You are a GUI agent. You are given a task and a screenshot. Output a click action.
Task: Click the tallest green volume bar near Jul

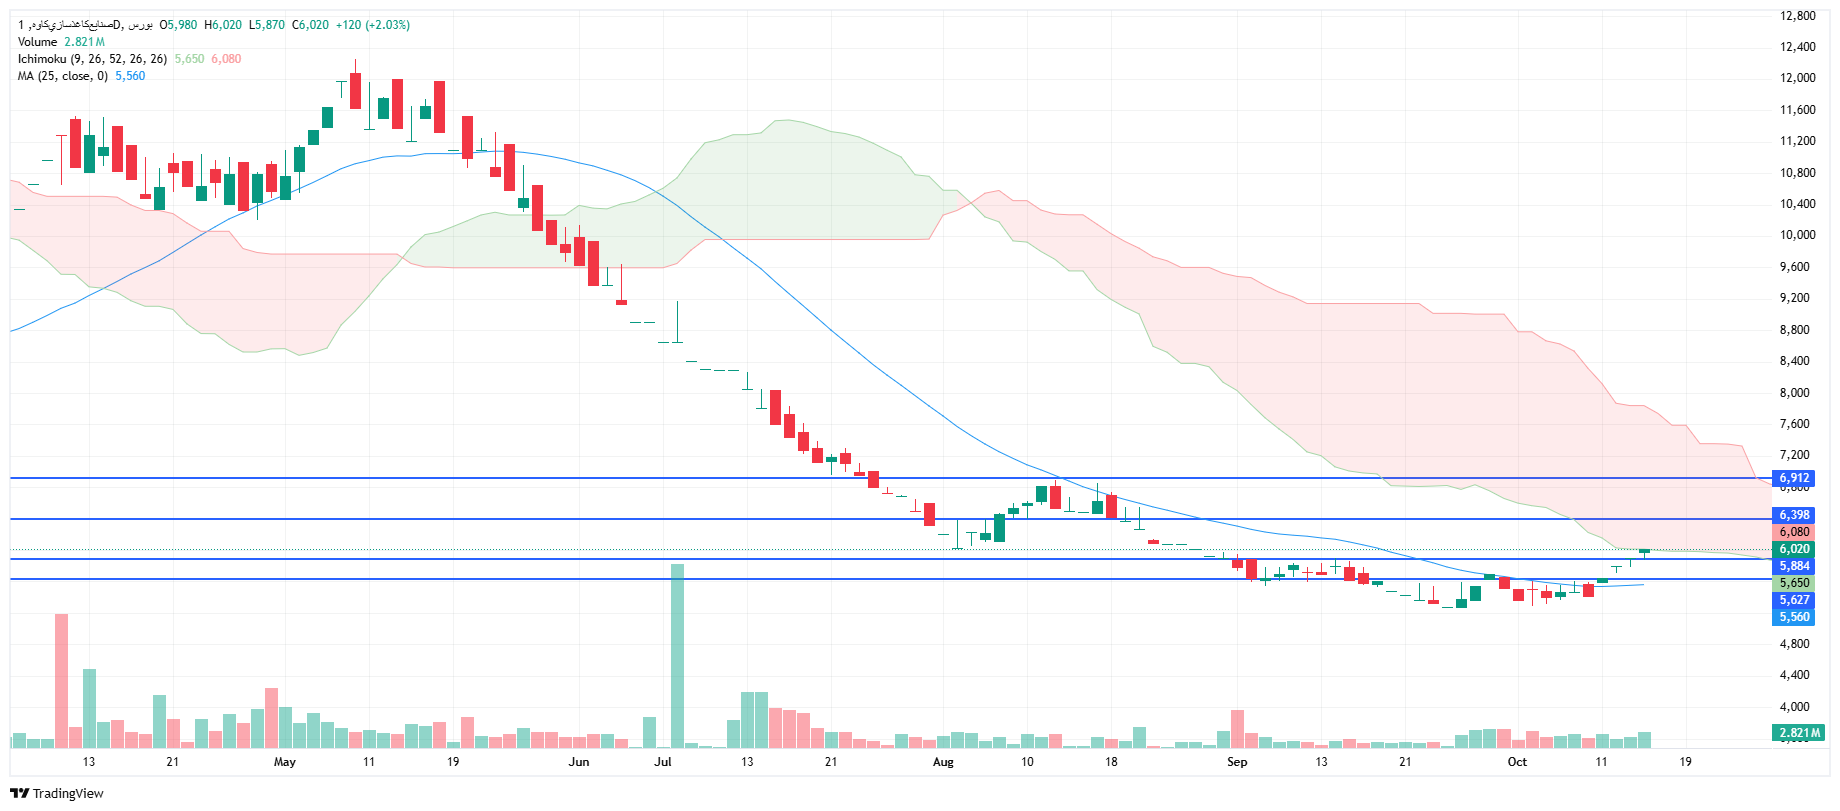click(x=677, y=656)
